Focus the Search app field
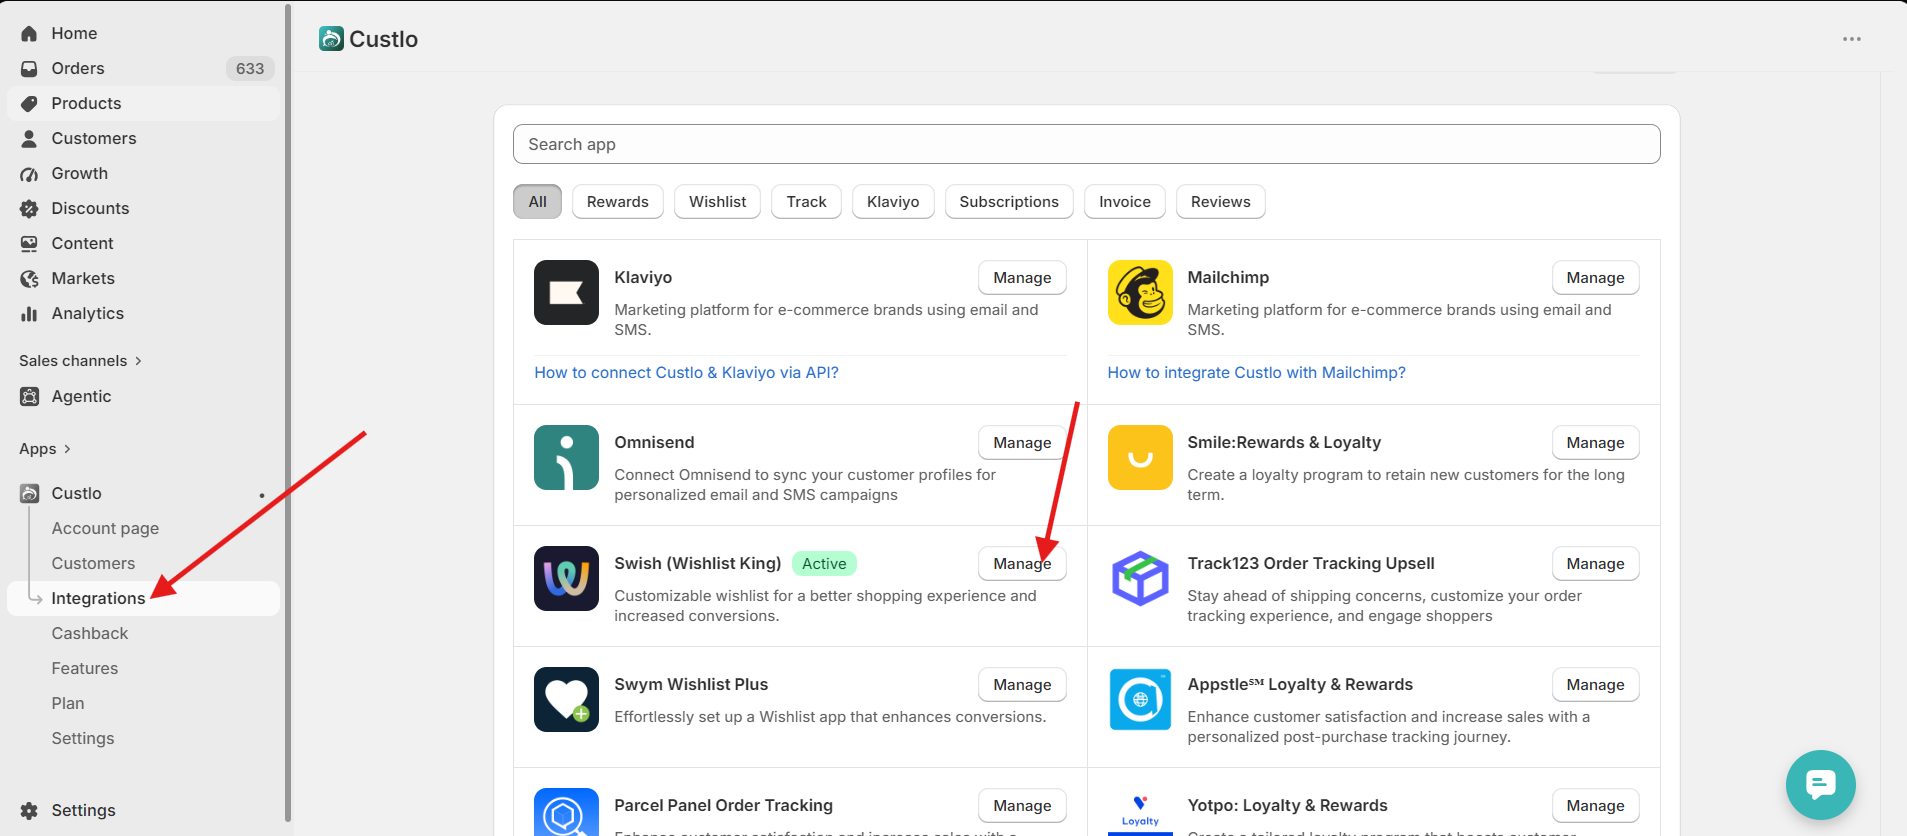Image resolution: width=1907 pixels, height=836 pixels. coord(1086,144)
